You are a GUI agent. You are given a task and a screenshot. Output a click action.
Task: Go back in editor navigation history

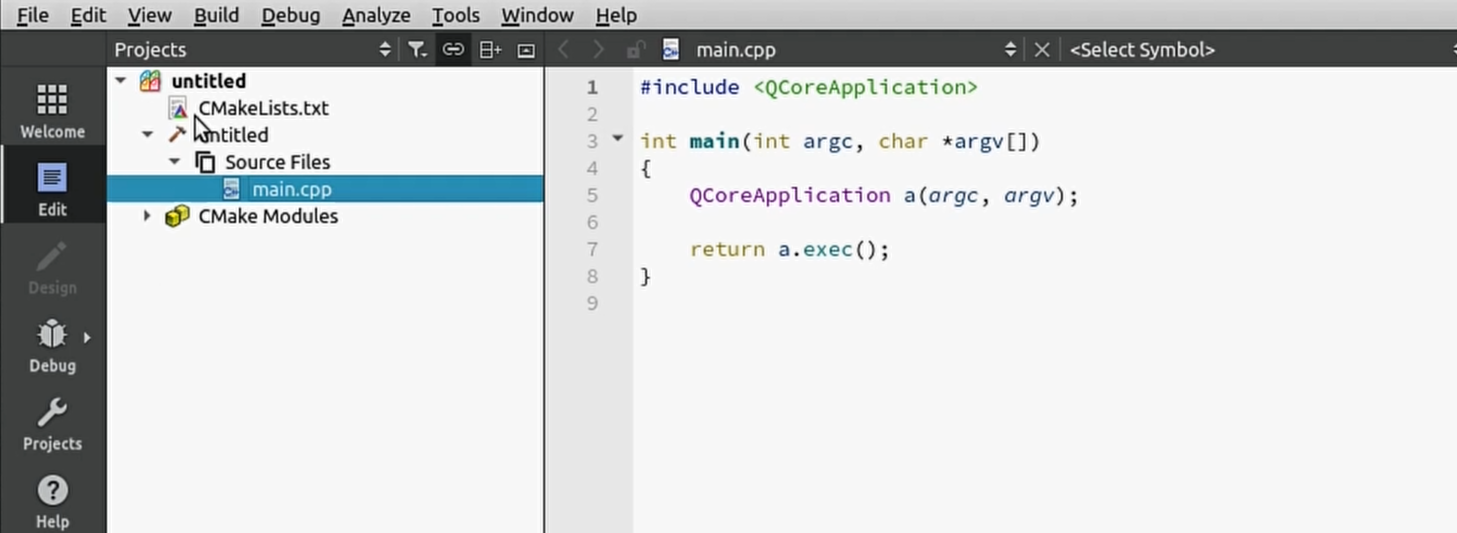tap(563, 49)
